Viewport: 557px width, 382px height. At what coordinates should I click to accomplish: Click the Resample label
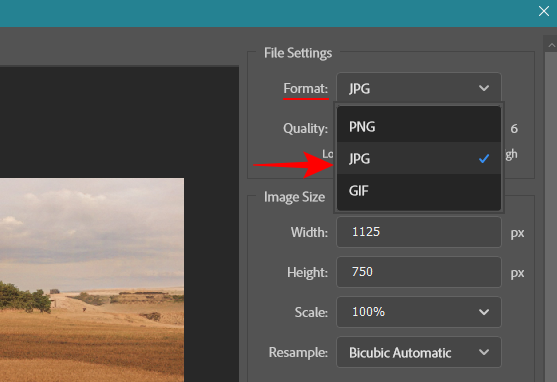[x=298, y=353]
